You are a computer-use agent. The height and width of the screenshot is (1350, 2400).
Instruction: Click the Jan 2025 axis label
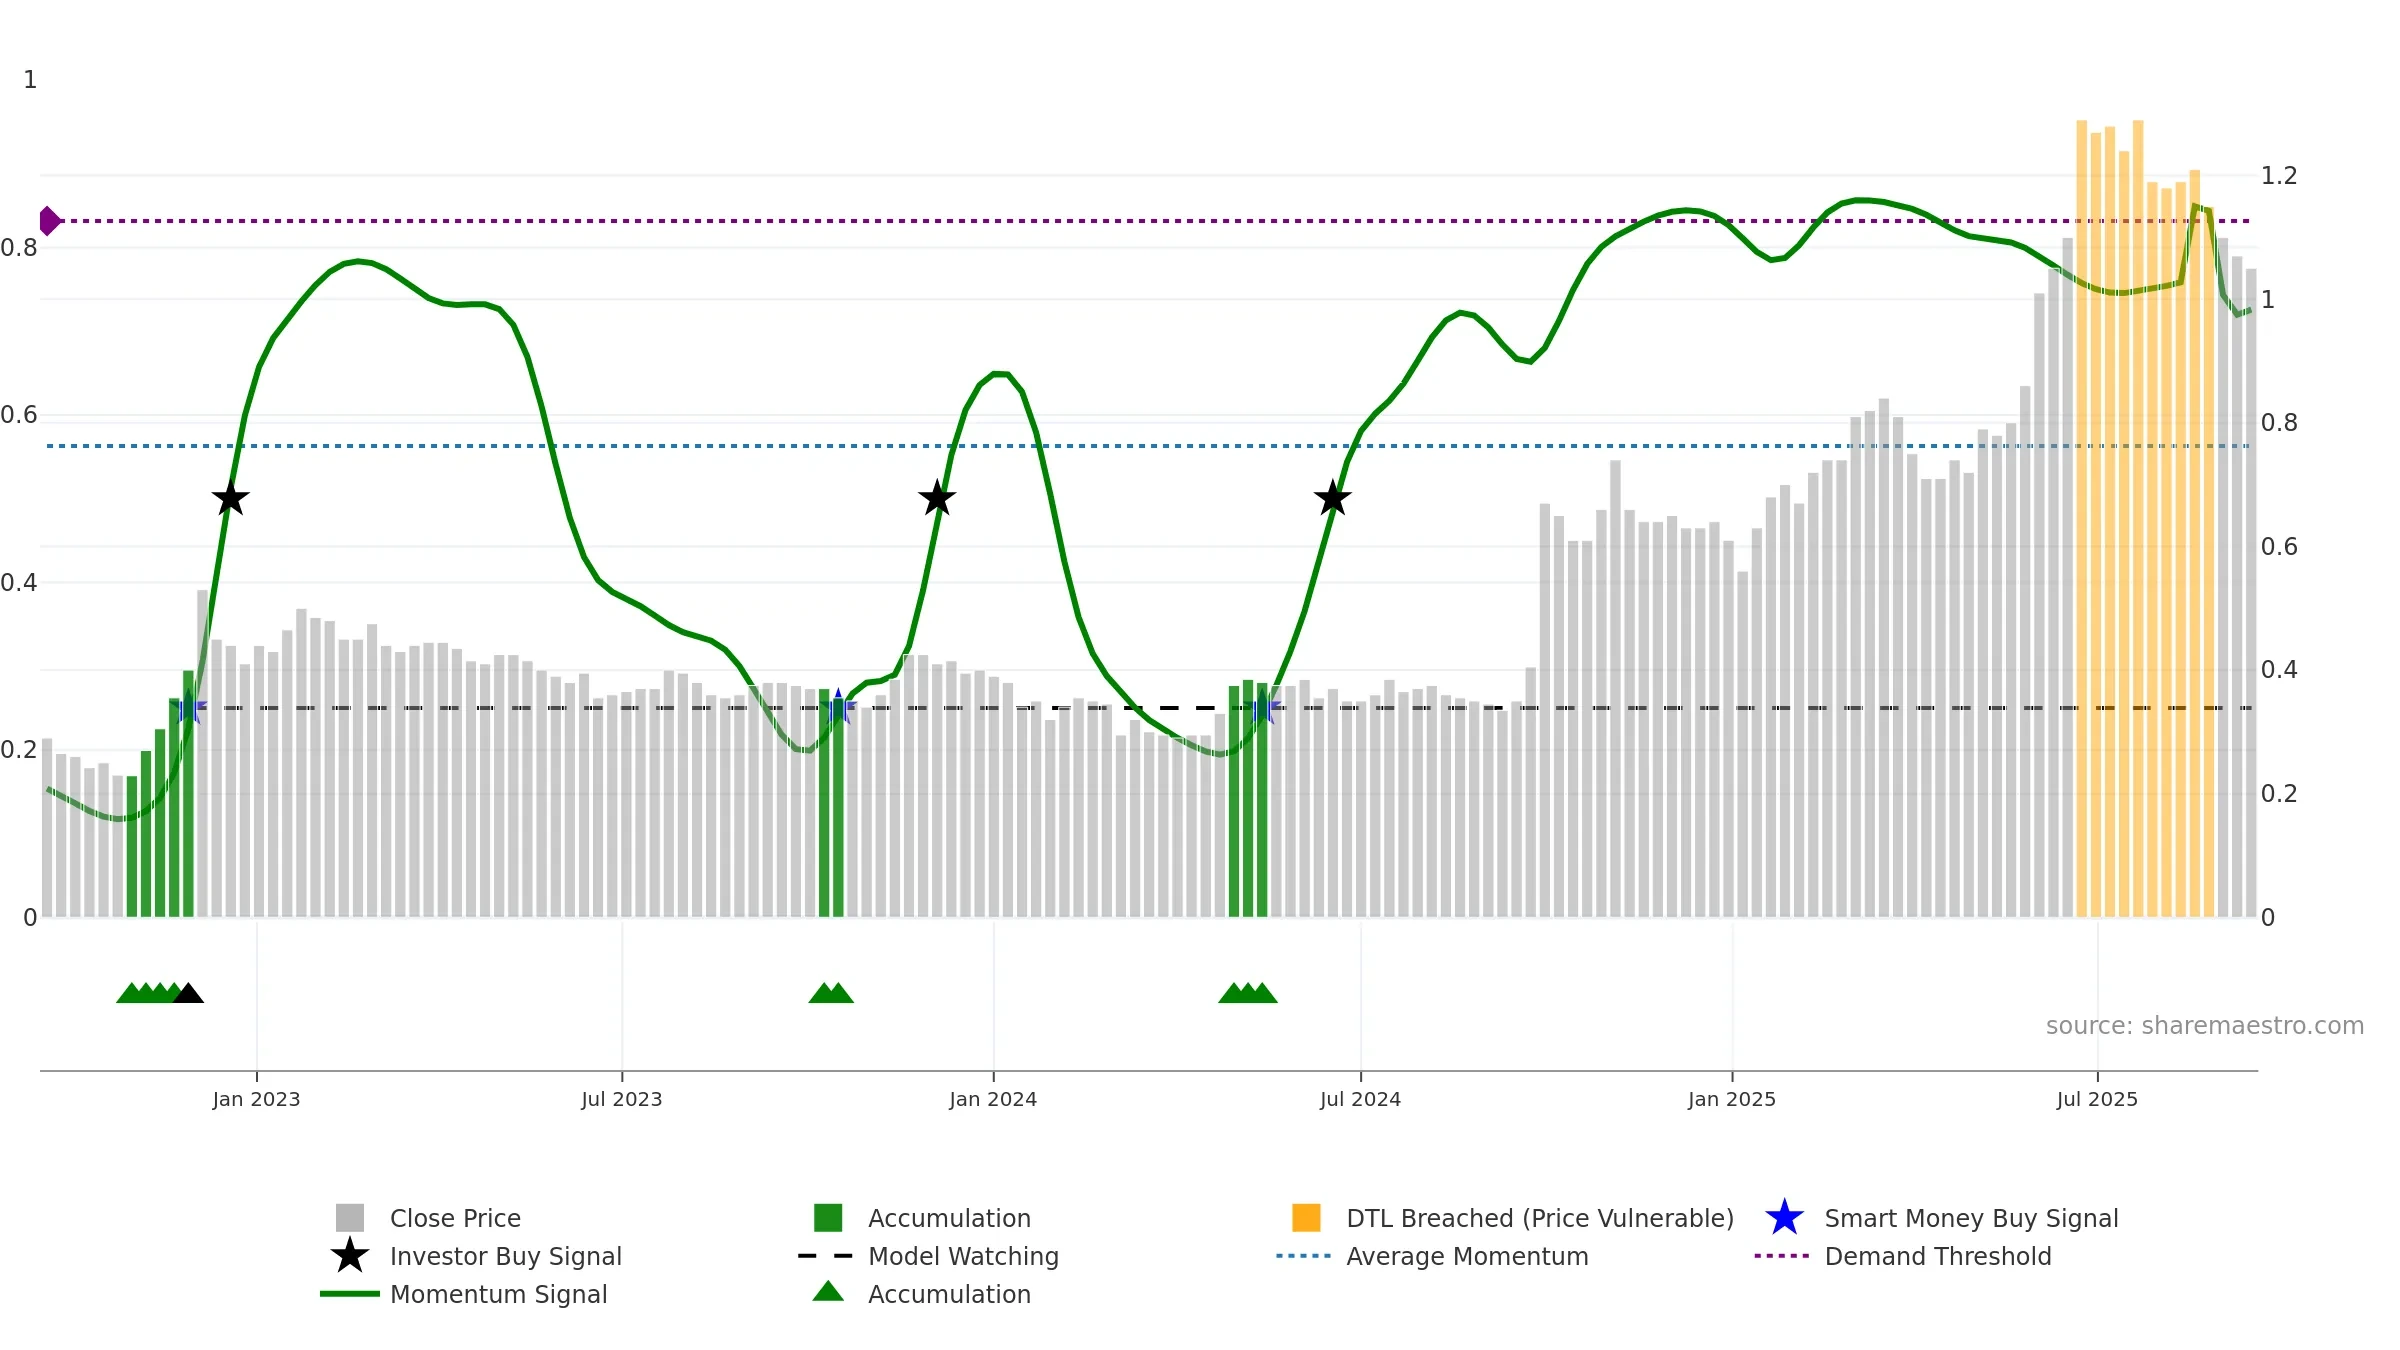(1732, 1099)
